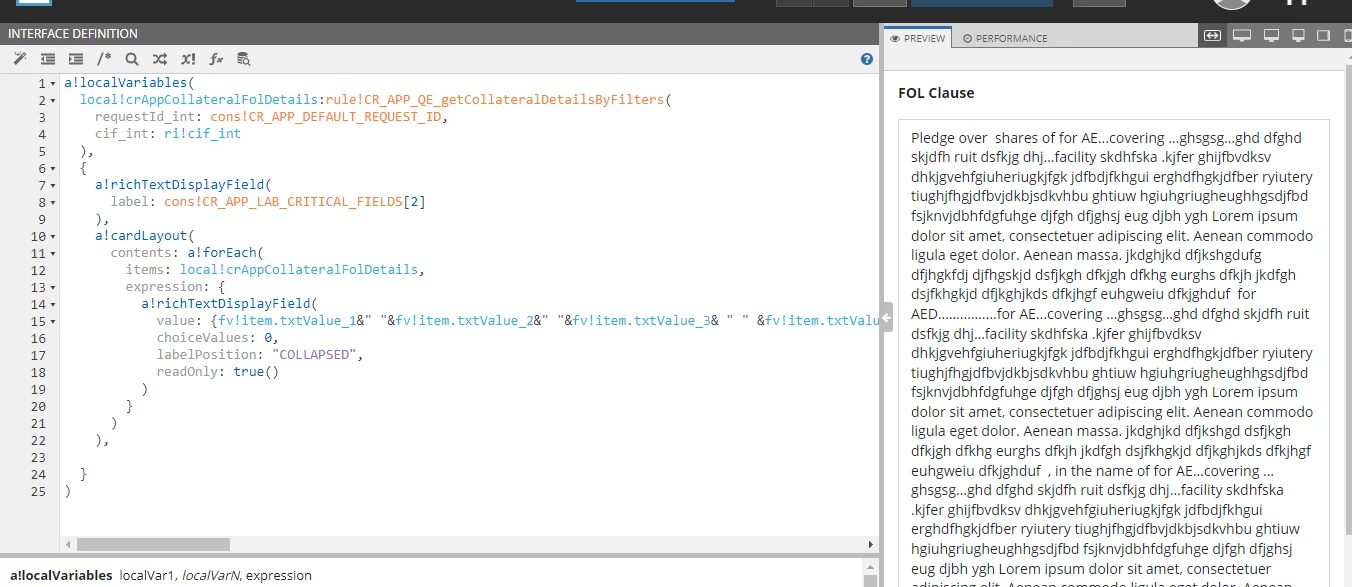Click the magic wand format expression icon
Image resolution: width=1352 pixels, height=587 pixels.
(19, 59)
